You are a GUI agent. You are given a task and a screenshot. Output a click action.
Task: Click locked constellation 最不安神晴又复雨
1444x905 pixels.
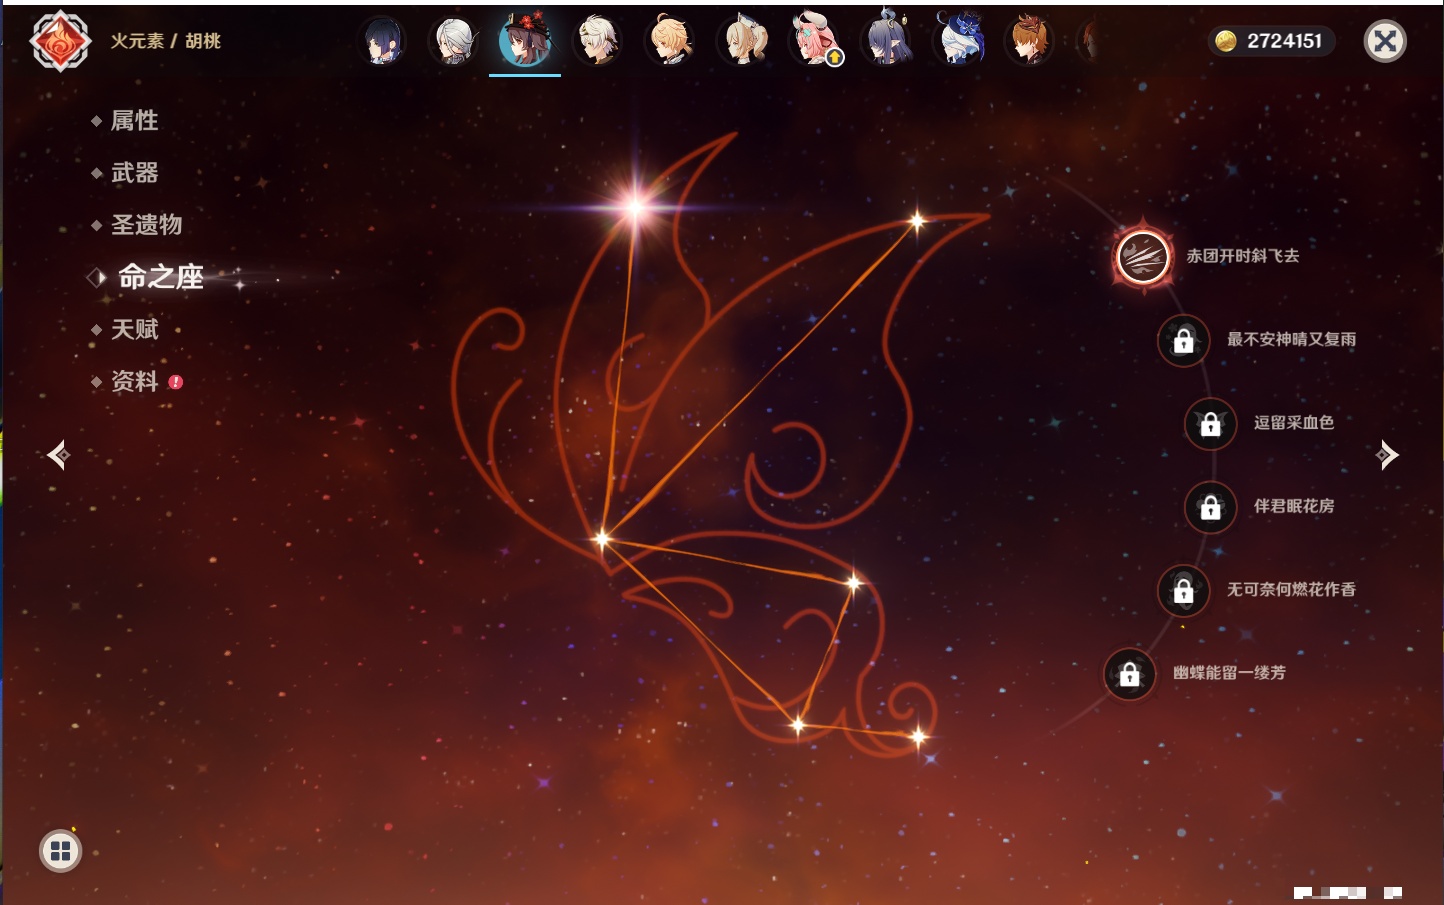tap(1290, 340)
